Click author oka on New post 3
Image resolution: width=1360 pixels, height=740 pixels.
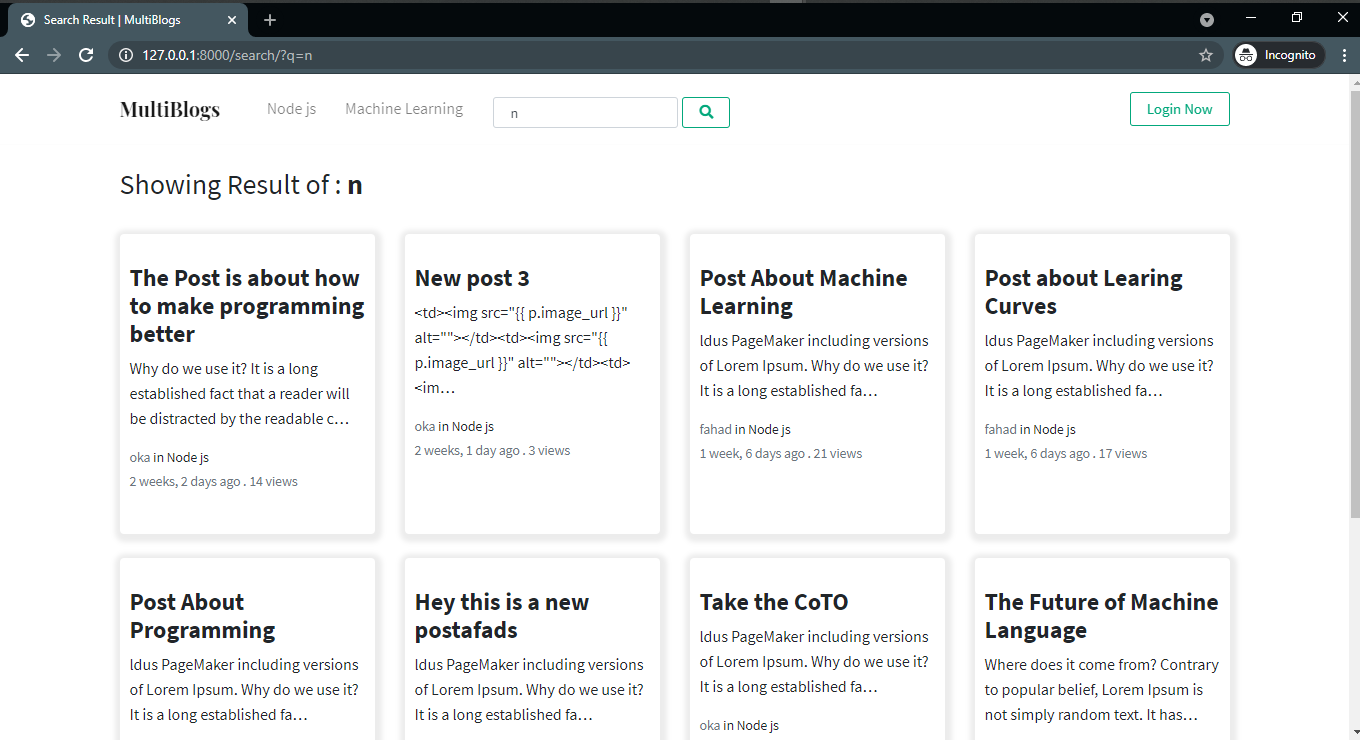[x=425, y=426]
